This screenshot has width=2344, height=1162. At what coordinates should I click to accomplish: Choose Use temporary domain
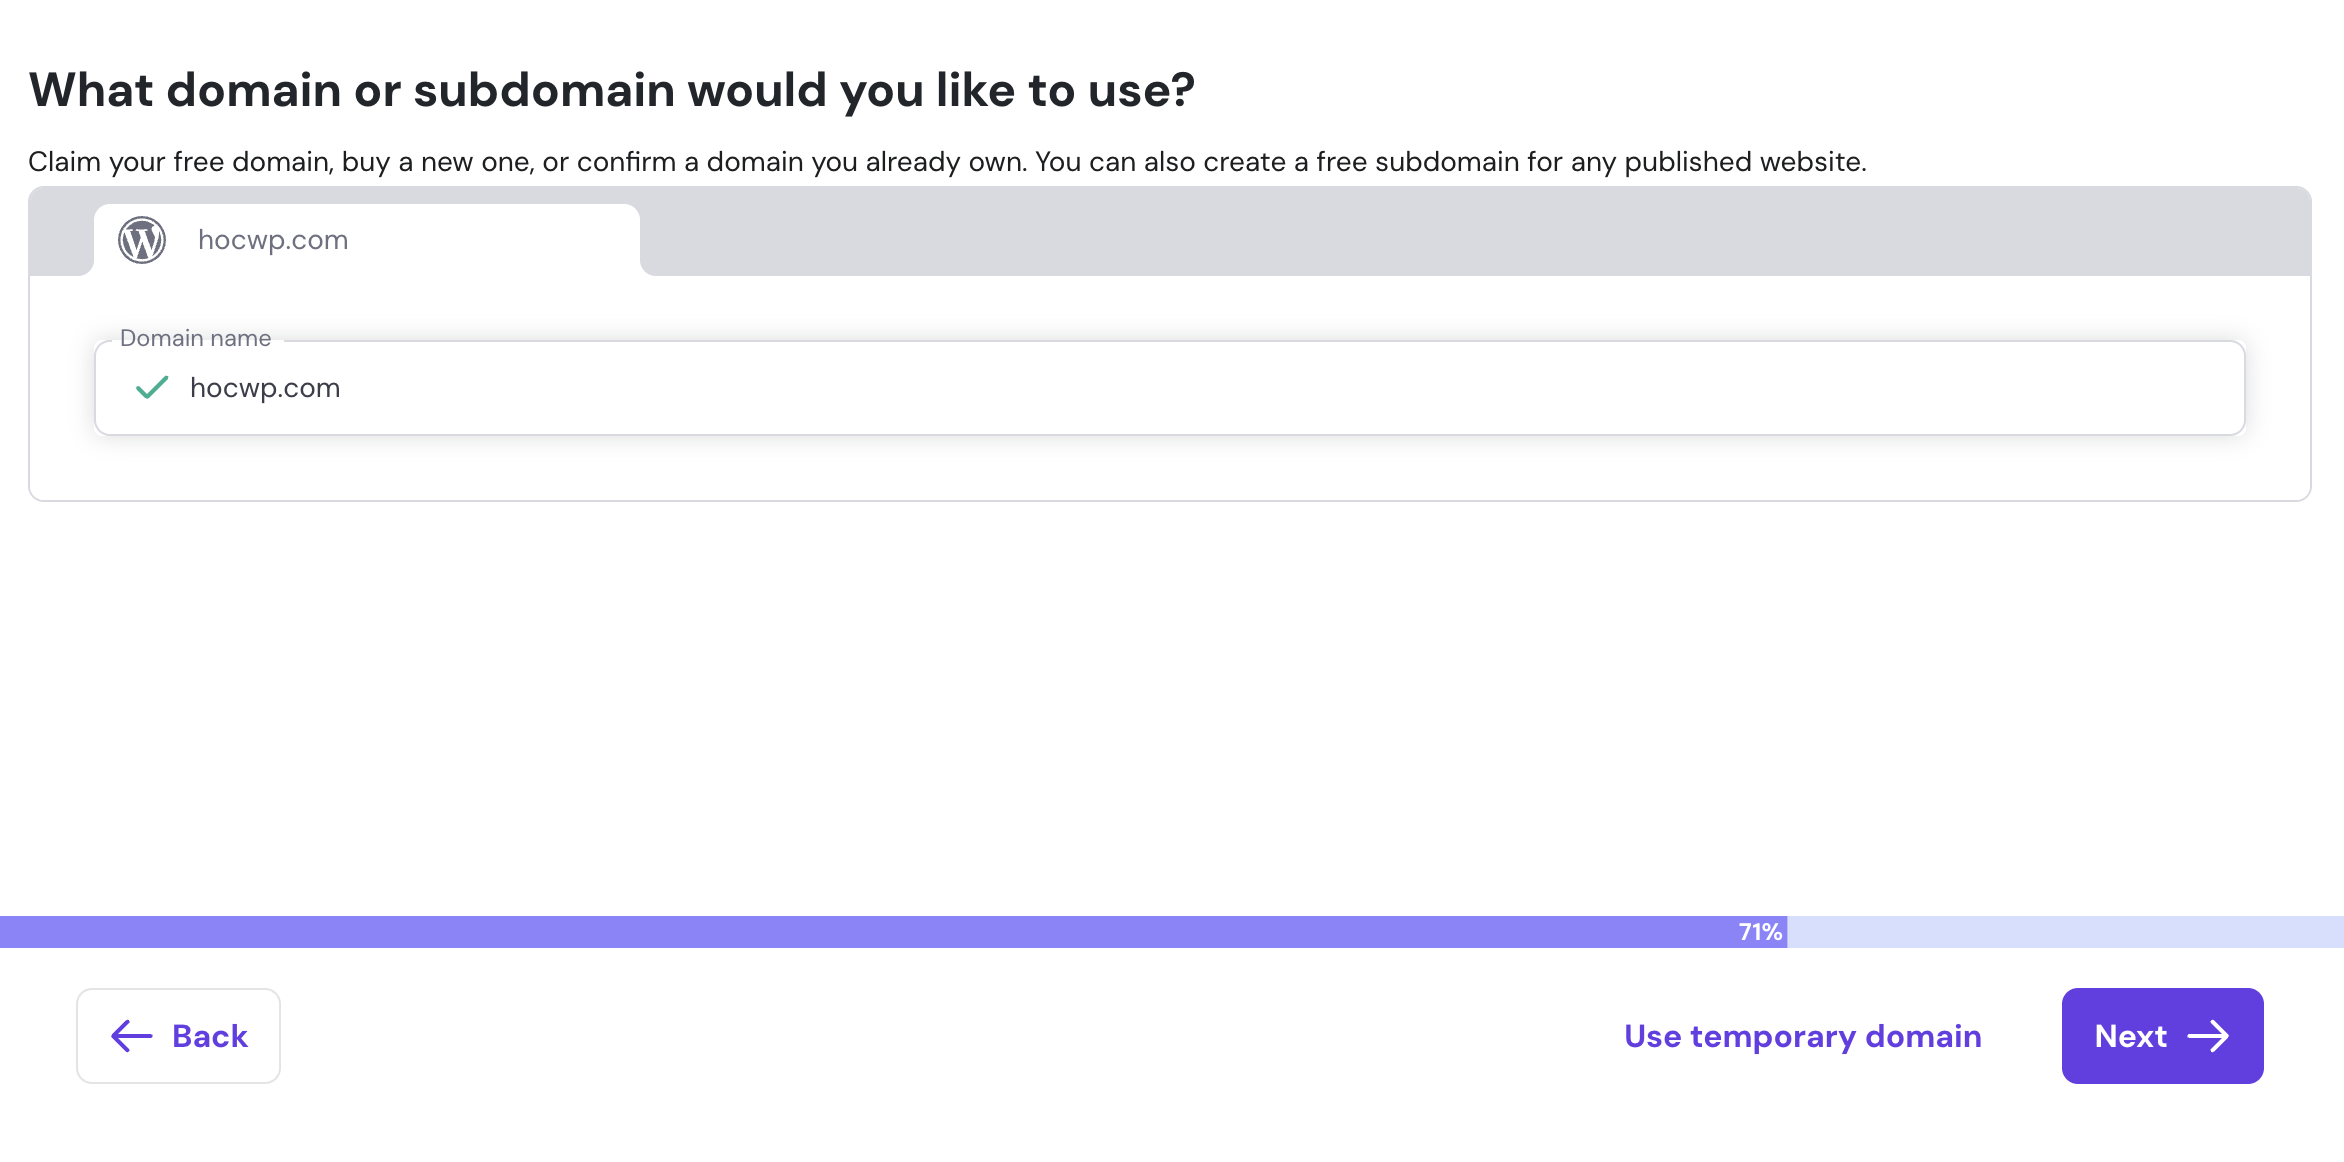pyautogui.click(x=1802, y=1036)
